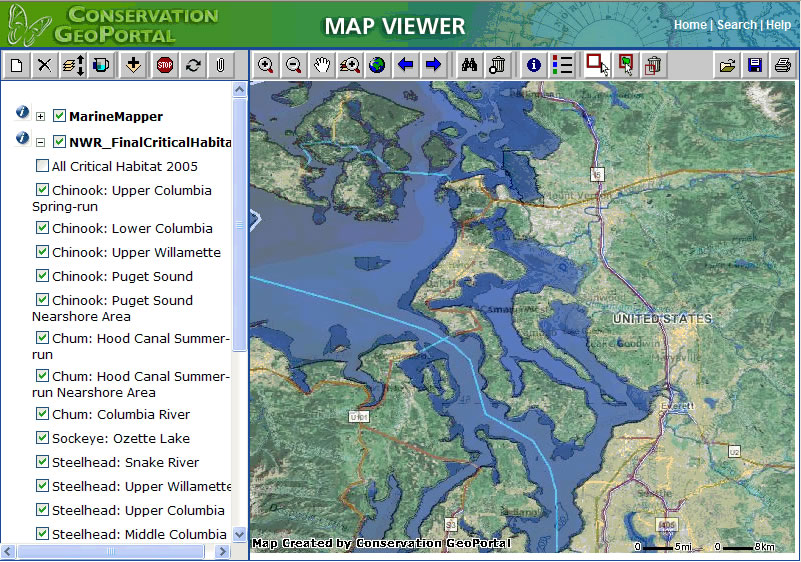This screenshot has width=801, height=562.
Task: Click the horizontal scrollbar thumb under layer list
Action: [x=111, y=551]
